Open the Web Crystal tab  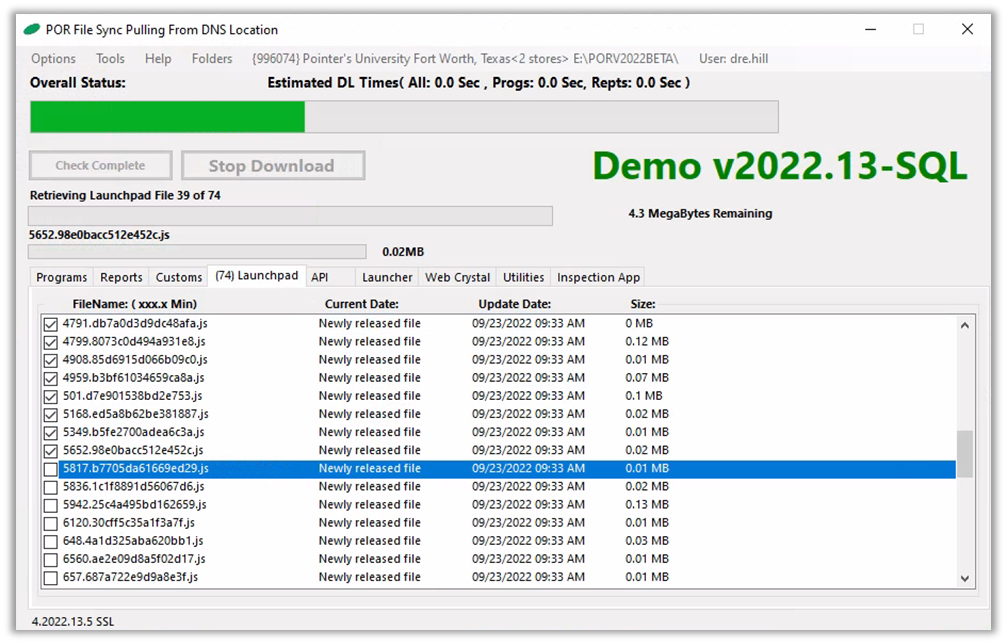(x=457, y=277)
